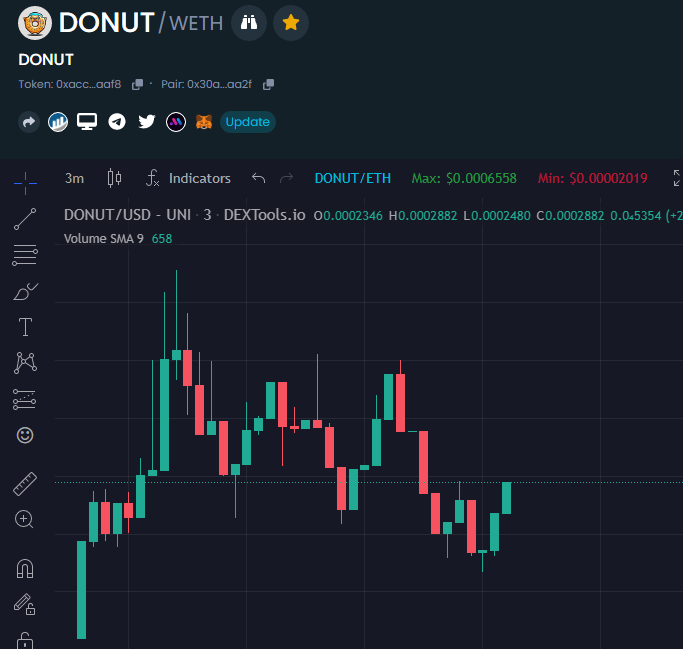Open the emoji icons tool
Image resolution: width=683 pixels, height=649 pixels.
[x=25, y=435]
